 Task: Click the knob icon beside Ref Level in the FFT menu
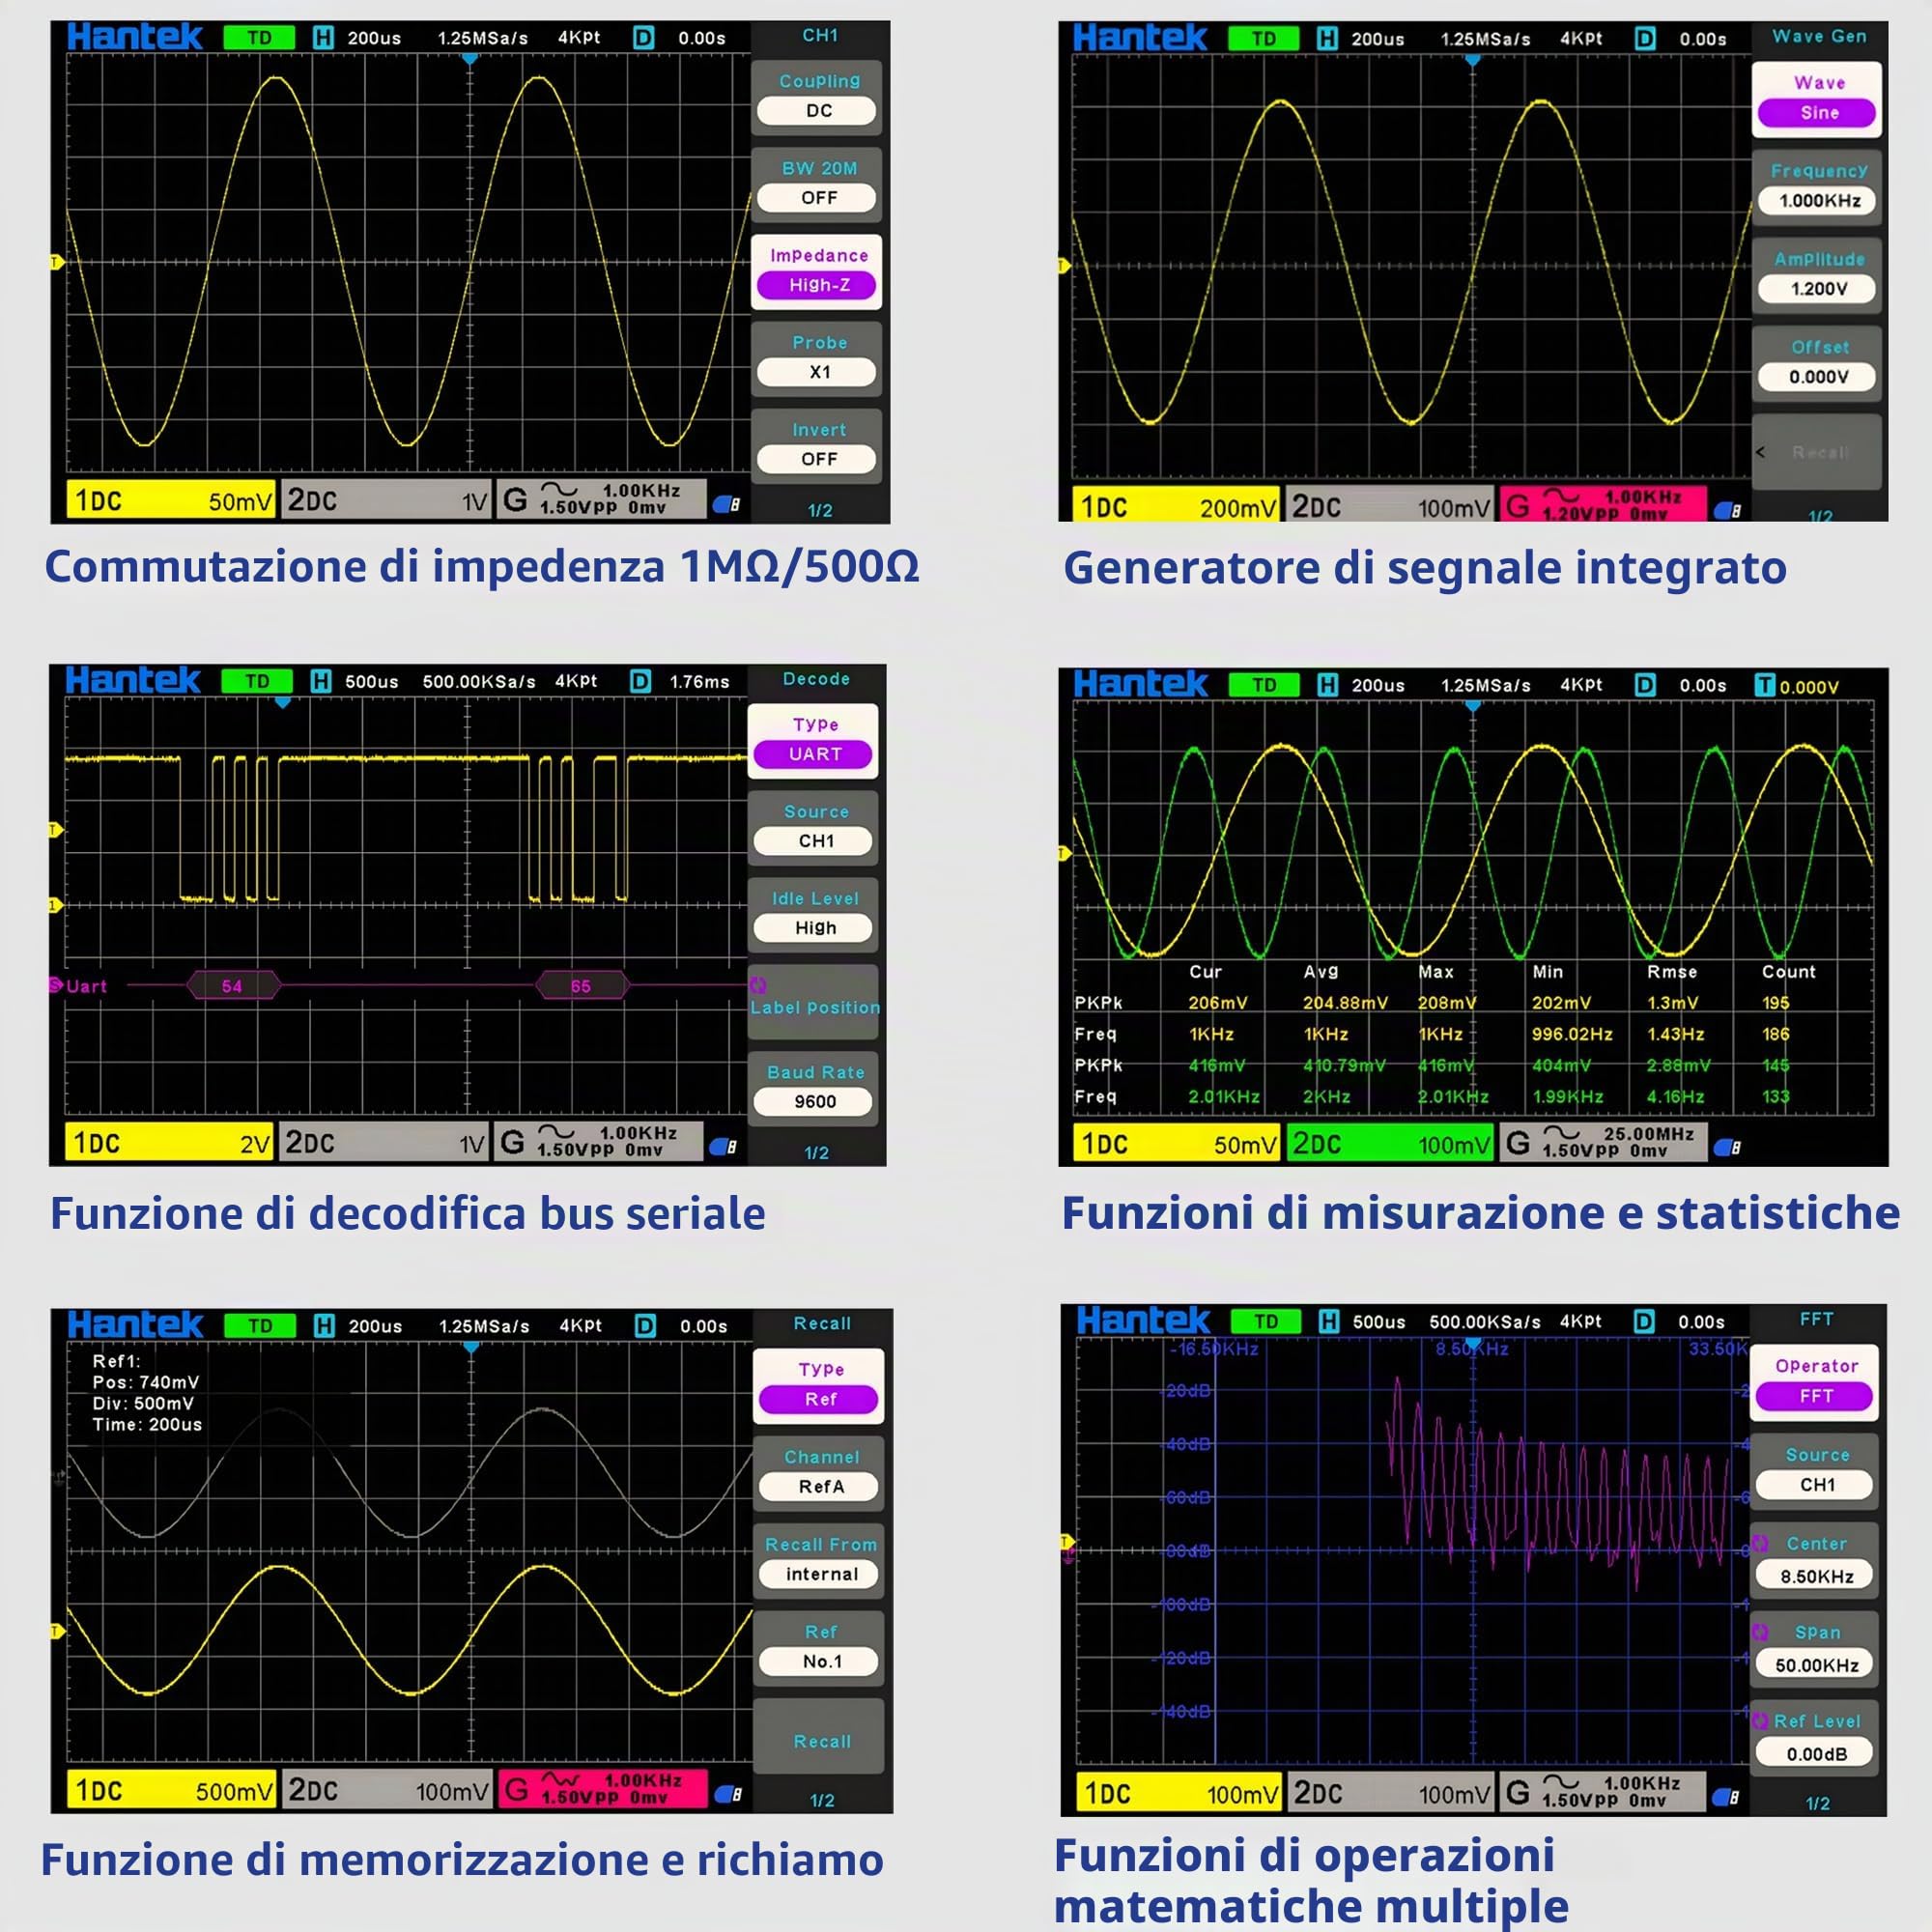tap(1760, 1720)
